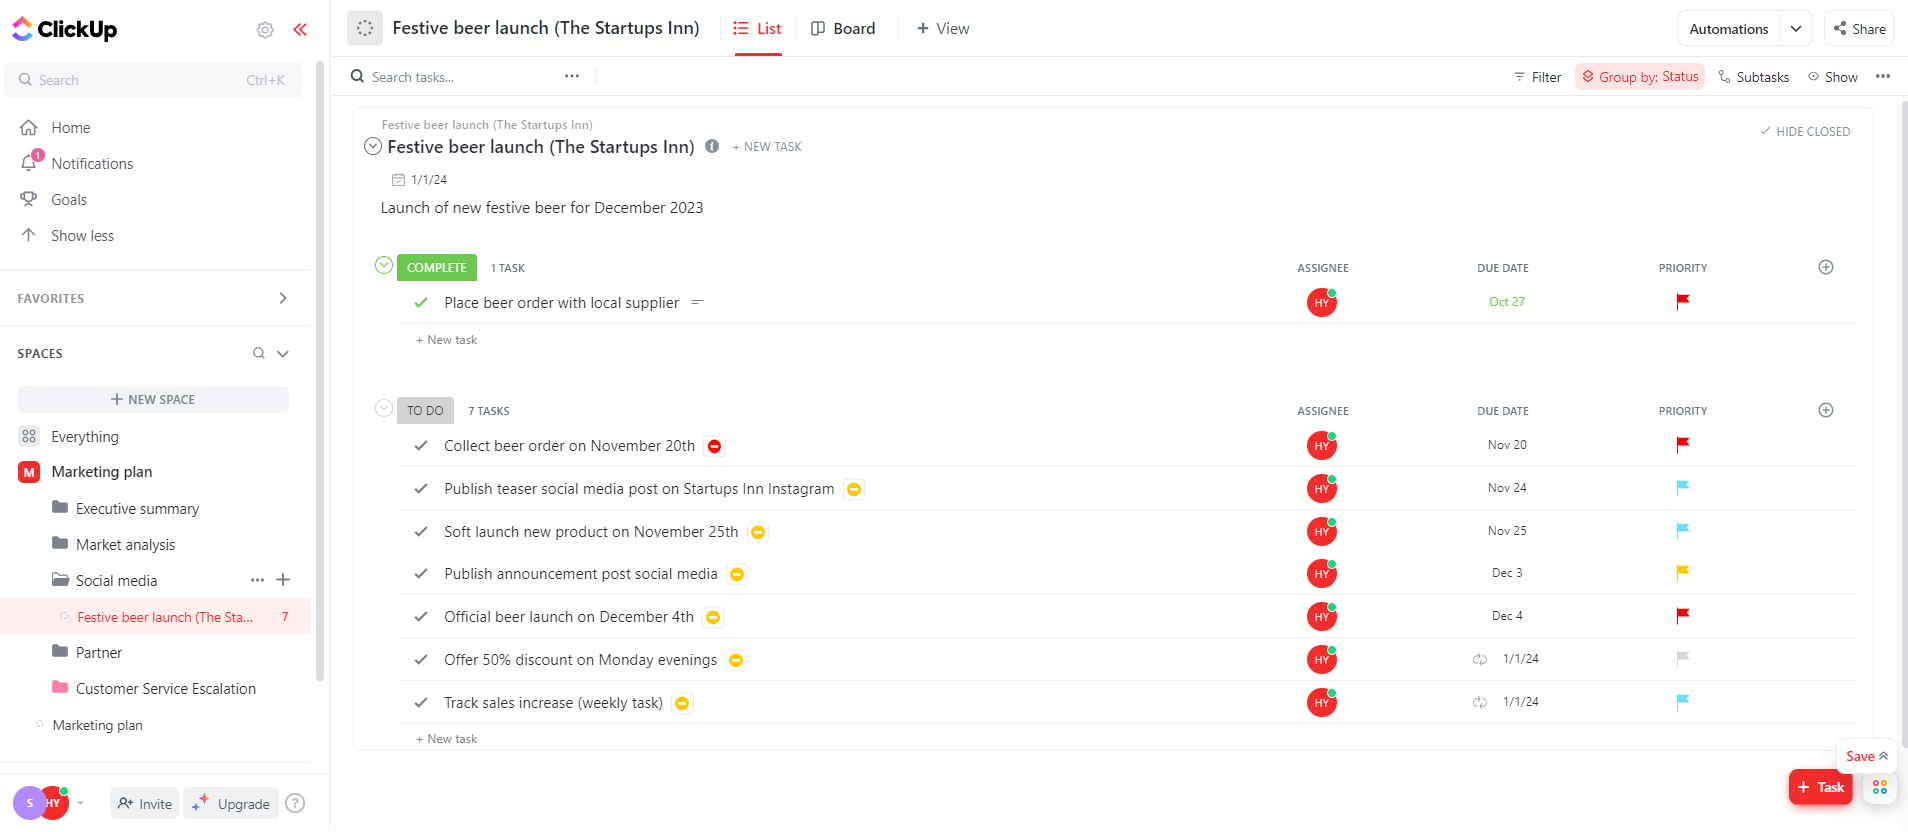Click the info icon beside list title
This screenshot has width=1908, height=832.
coord(712,146)
